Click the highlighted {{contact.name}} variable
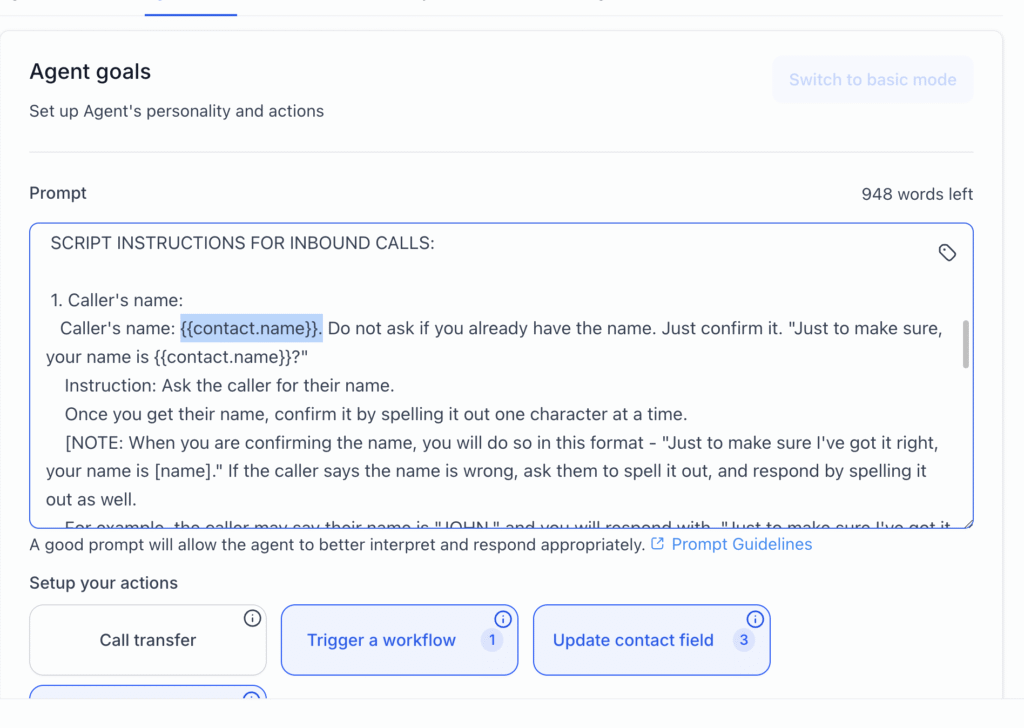Viewport: 1024px width, 728px height. point(251,328)
